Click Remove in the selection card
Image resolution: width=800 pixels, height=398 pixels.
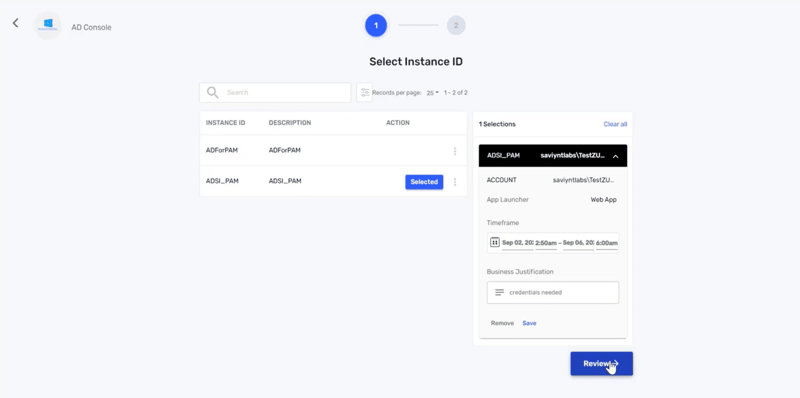[502, 323]
